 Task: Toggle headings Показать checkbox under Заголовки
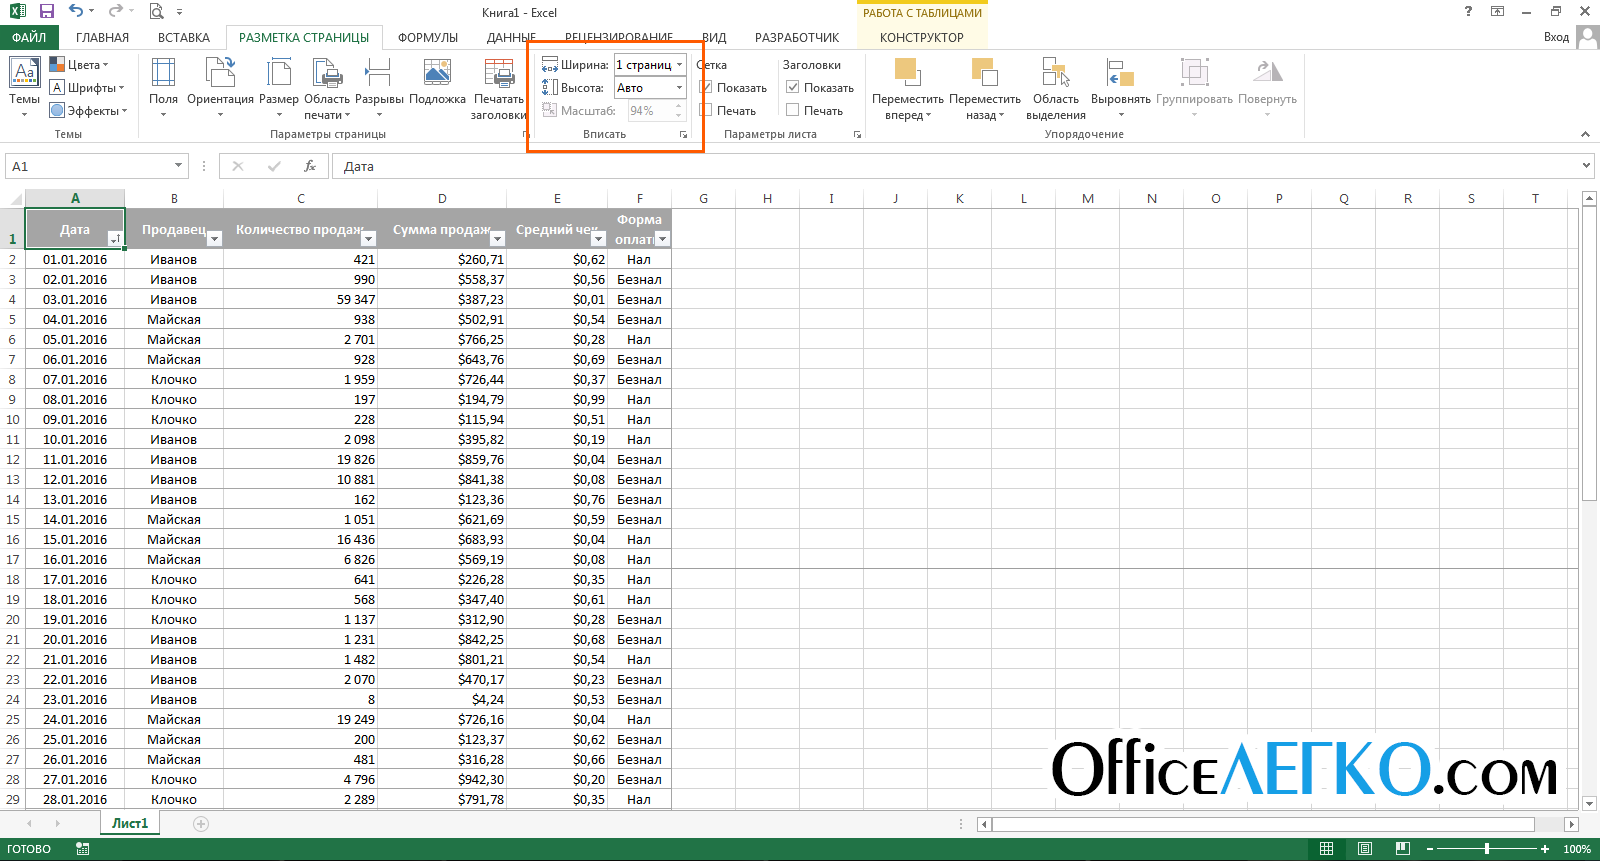[793, 87]
